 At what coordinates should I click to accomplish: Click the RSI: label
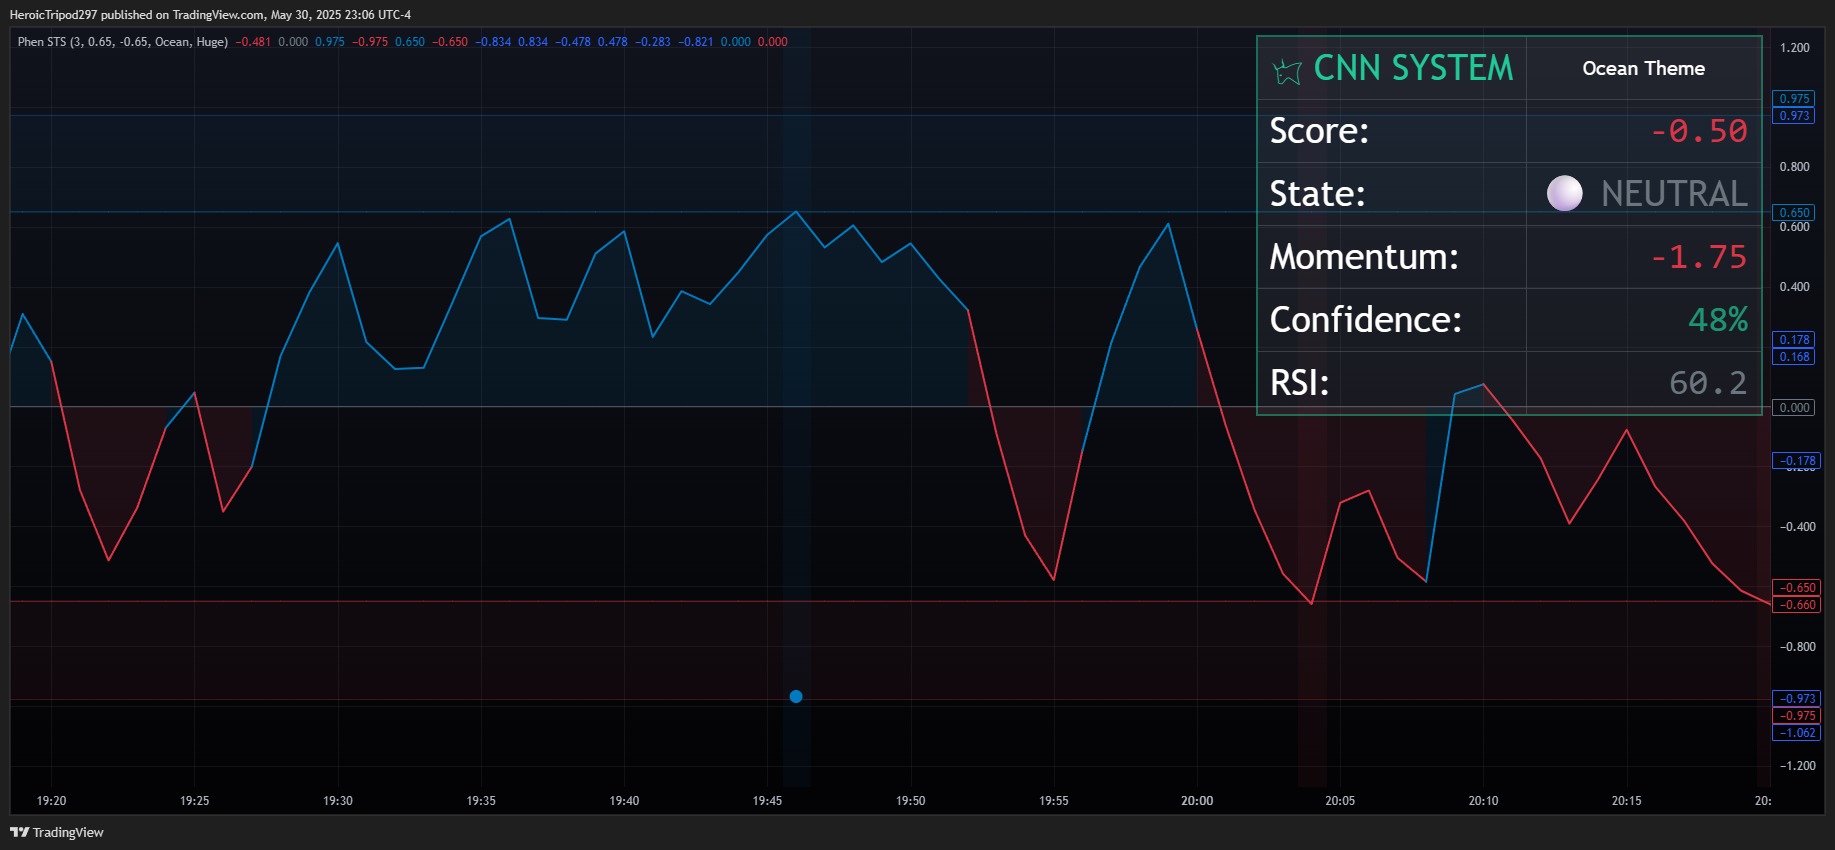click(1299, 382)
